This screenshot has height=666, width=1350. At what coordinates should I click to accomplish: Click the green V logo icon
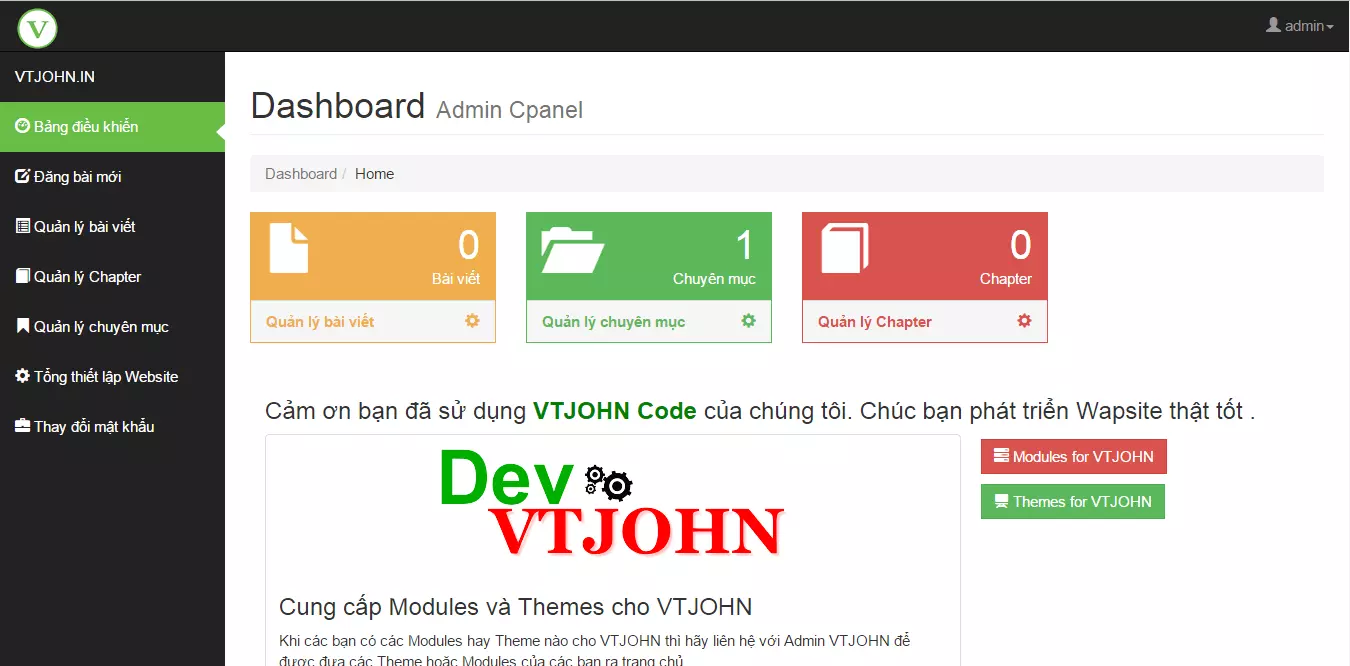click(38, 27)
